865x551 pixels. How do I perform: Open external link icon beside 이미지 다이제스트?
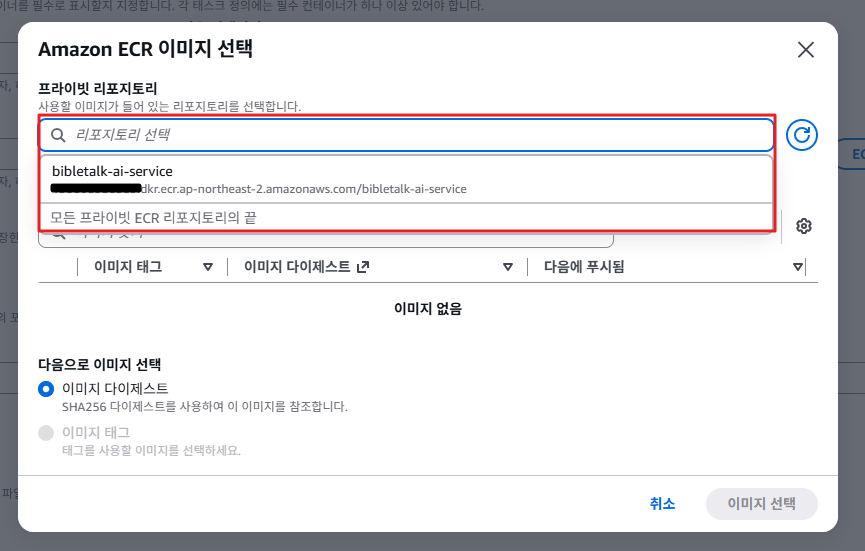(362, 267)
